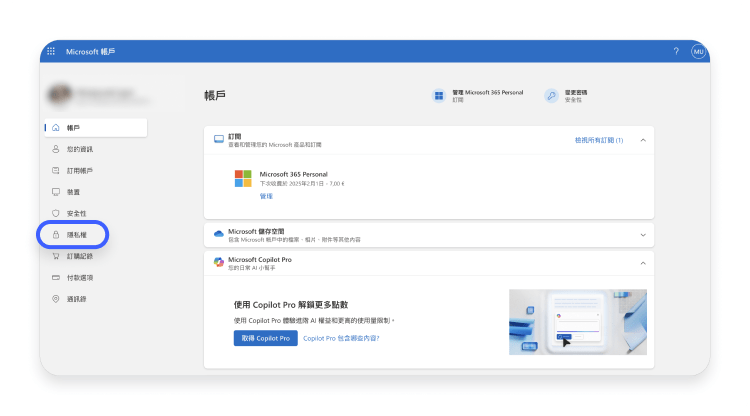Open Copilot Pro 包含哪些內容? link
750x416 pixels.
point(341,338)
